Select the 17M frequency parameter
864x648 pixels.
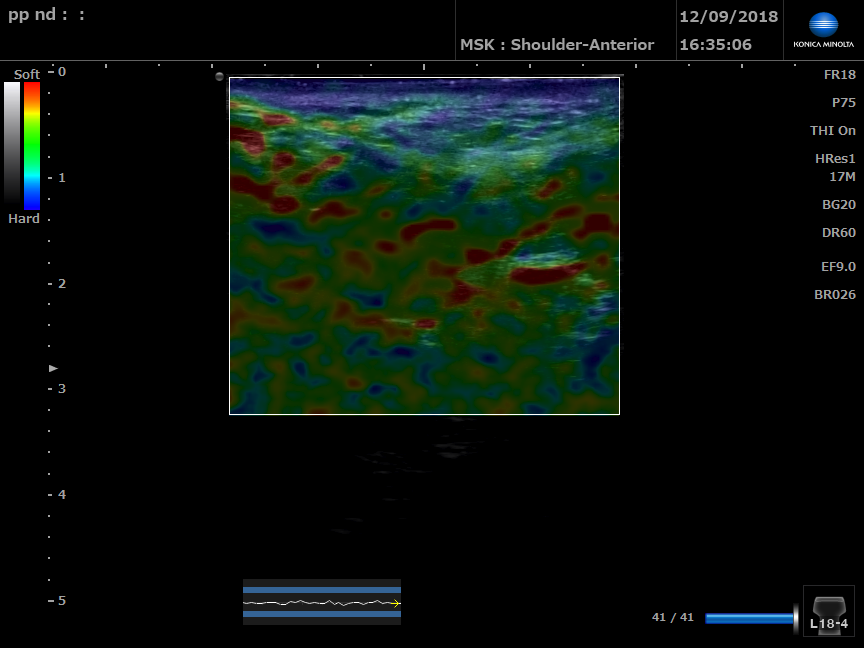point(842,177)
